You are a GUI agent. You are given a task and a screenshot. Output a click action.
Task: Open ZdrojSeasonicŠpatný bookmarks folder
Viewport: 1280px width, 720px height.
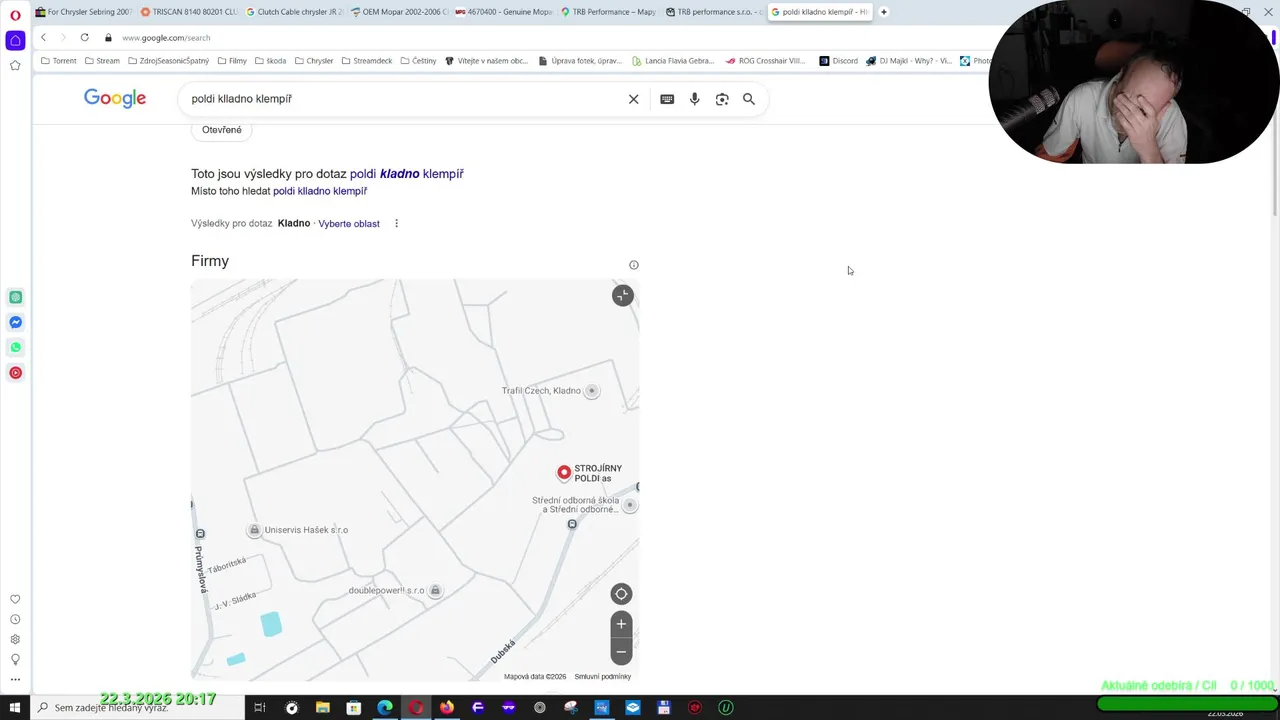[168, 61]
